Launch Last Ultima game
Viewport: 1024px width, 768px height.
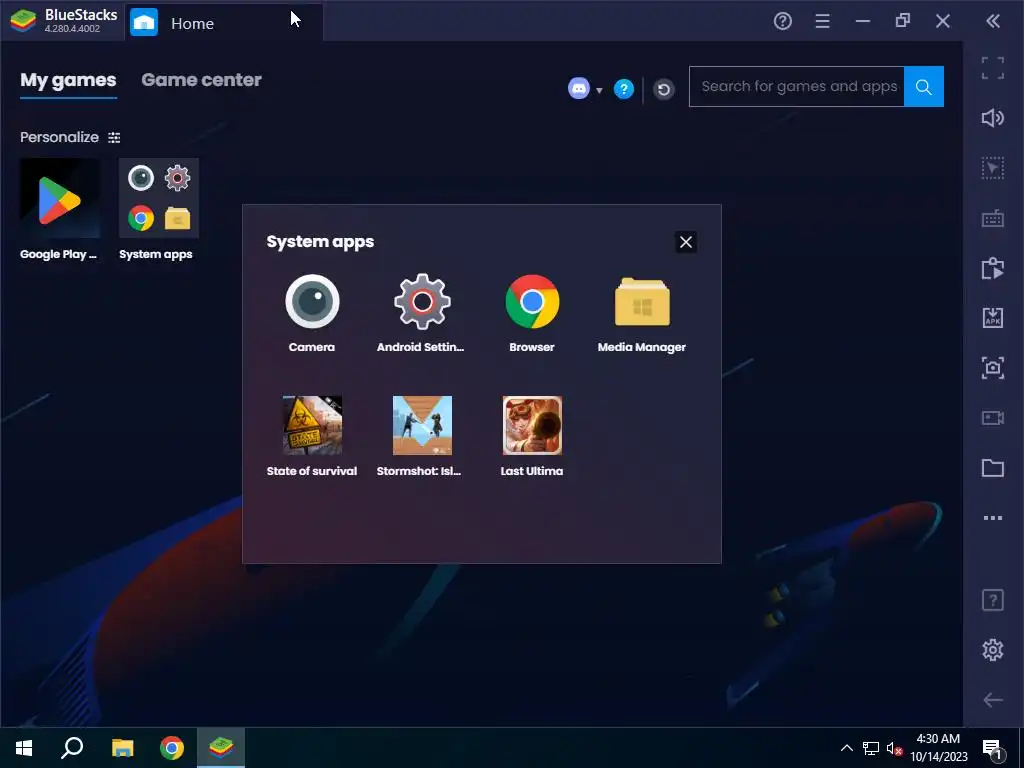click(x=532, y=425)
